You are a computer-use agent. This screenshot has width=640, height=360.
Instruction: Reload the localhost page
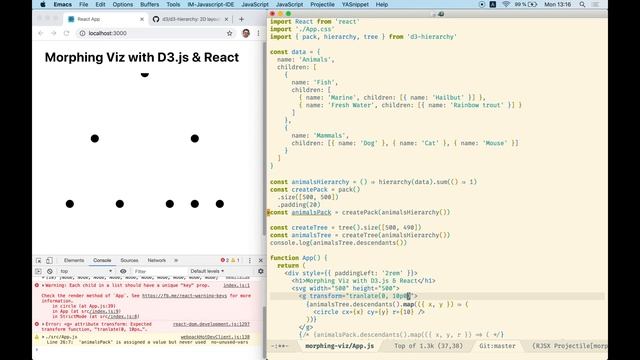[67, 33]
